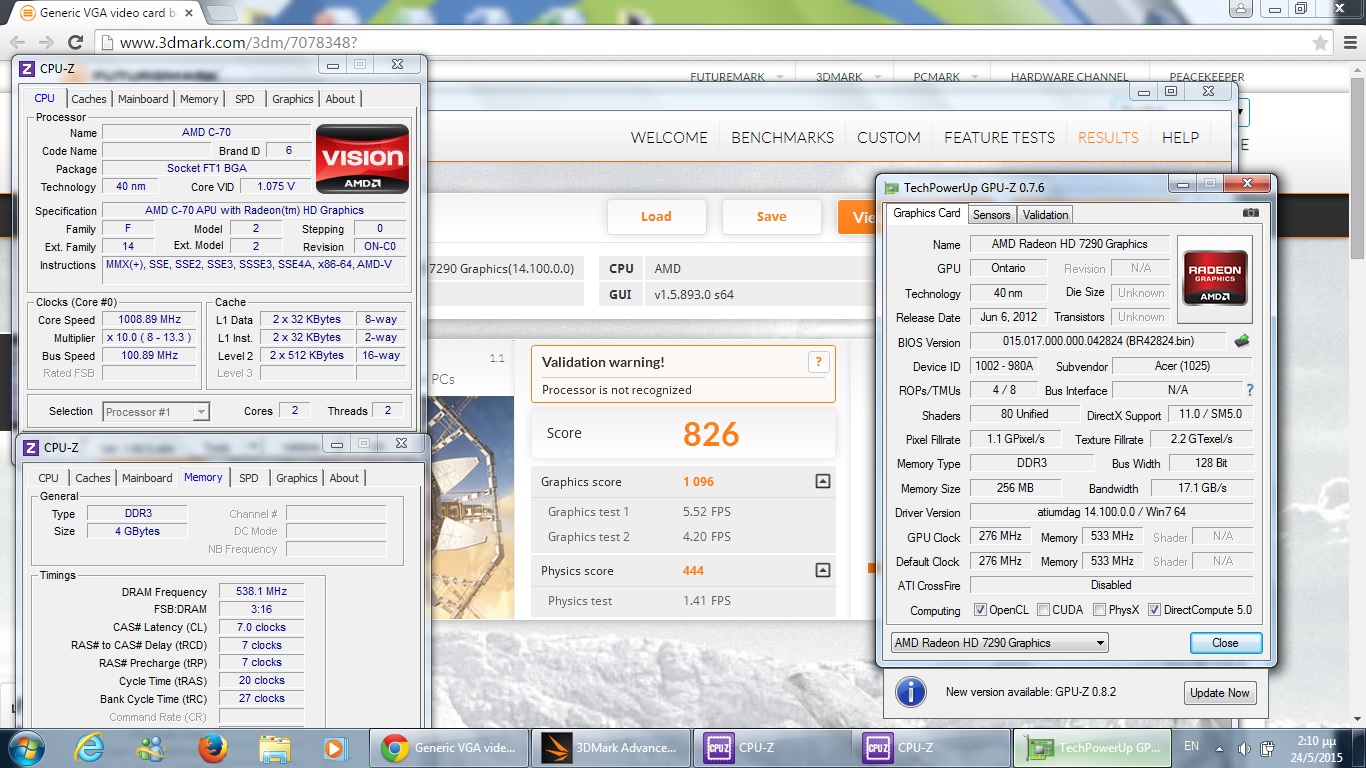This screenshot has height=768, width=1366.
Task: Open Chrome menu hamburger icon
Action: pos(1348,43)
